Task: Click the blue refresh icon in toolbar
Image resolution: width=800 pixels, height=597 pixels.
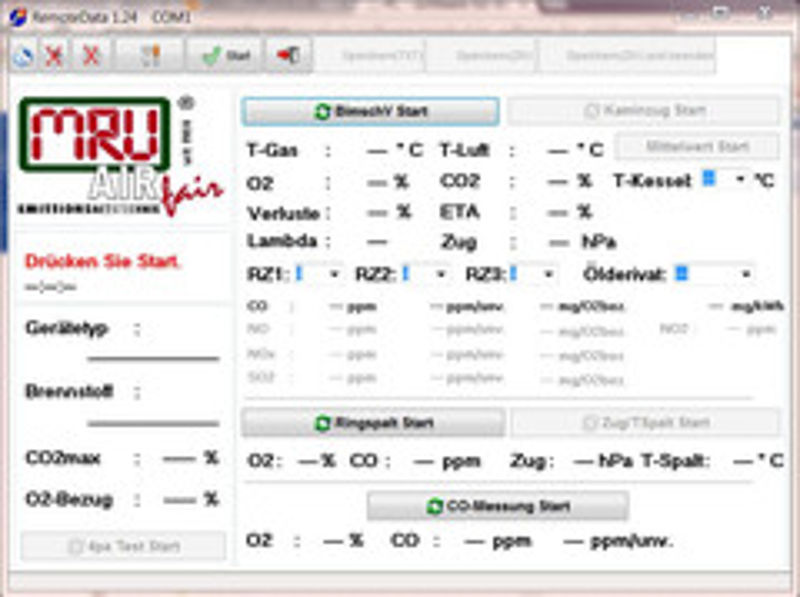Action: coord(22,56)
